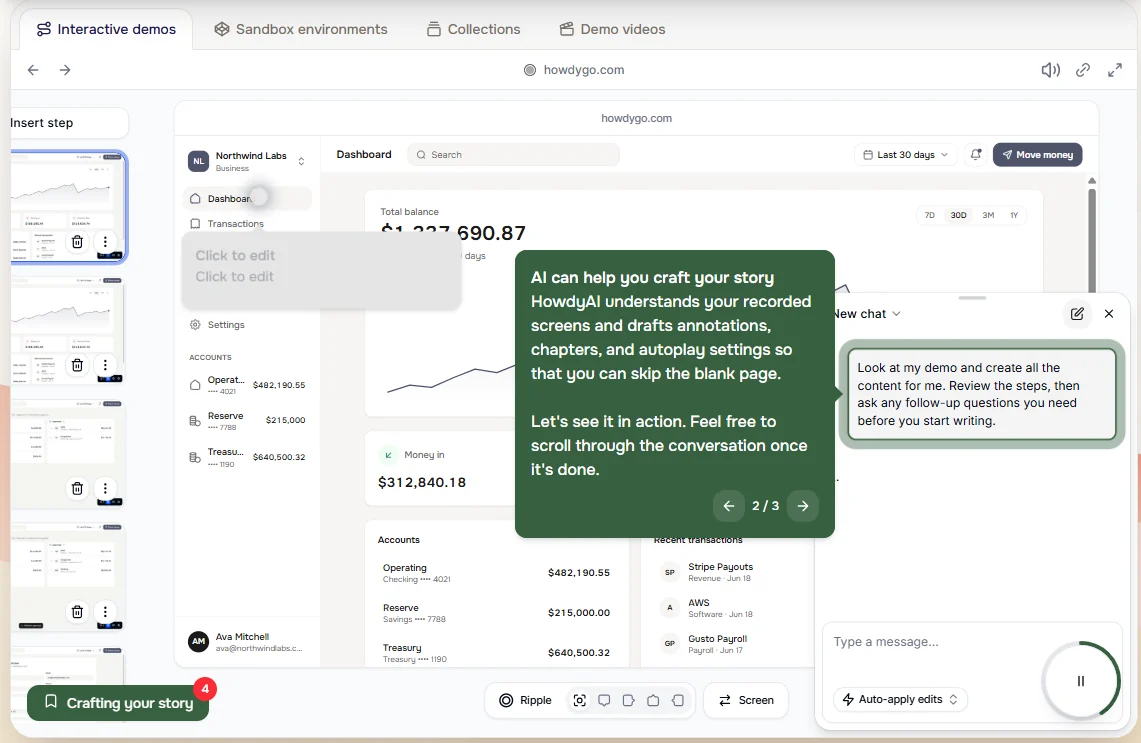Open more options for the third step thumbnail
1141x743 pixels.
click(105, 488)
